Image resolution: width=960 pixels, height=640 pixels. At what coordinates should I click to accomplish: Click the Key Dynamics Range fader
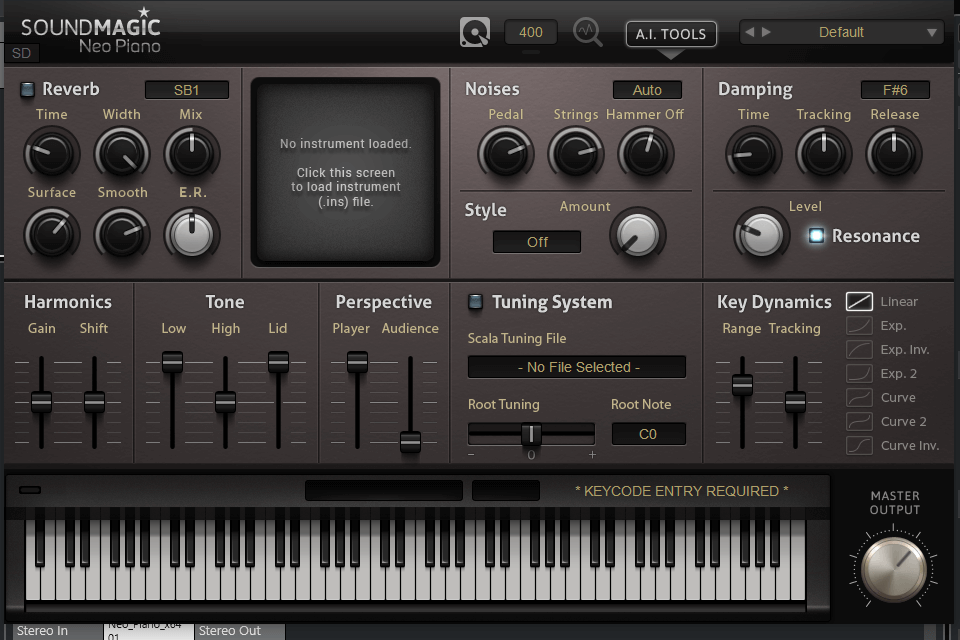pos(743,385)
